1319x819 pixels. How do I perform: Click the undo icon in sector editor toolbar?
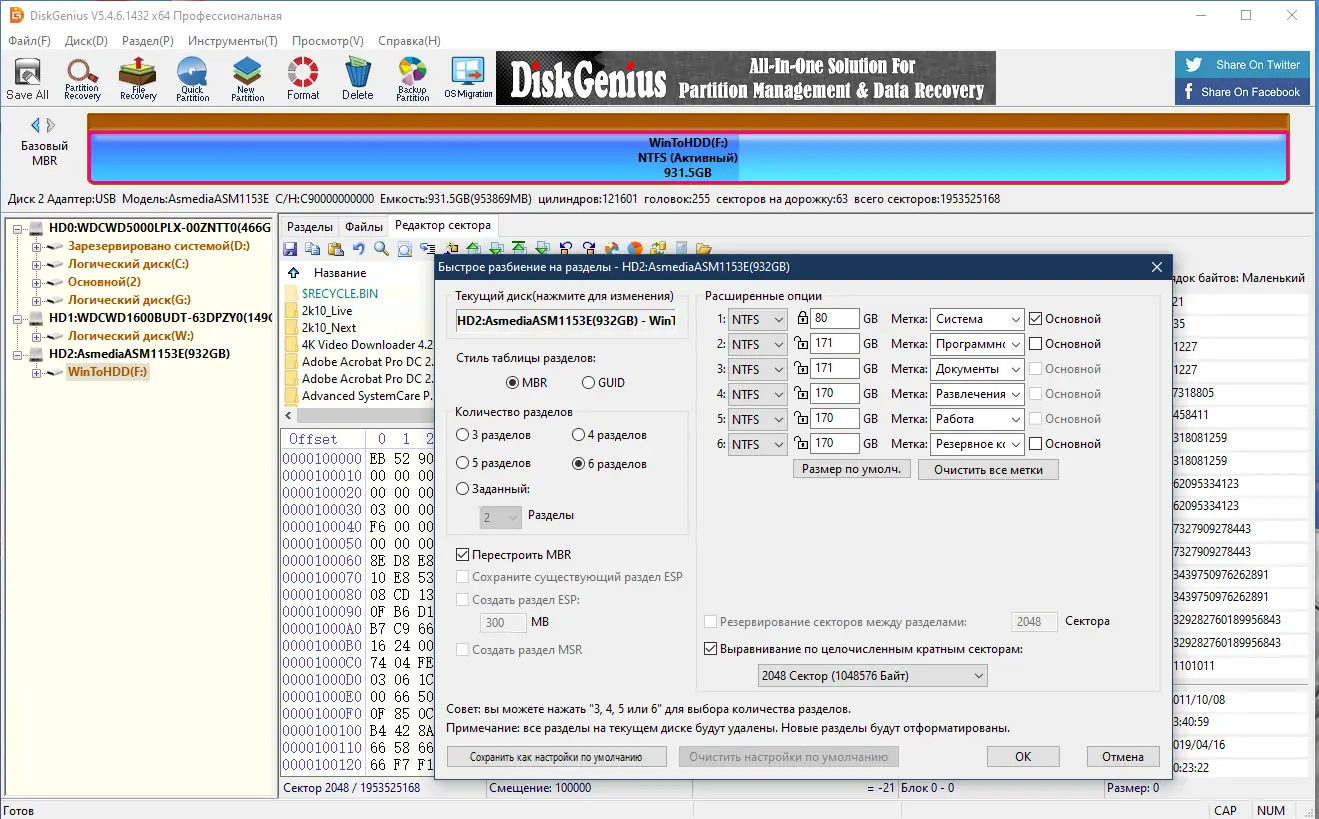click(358, 249)
